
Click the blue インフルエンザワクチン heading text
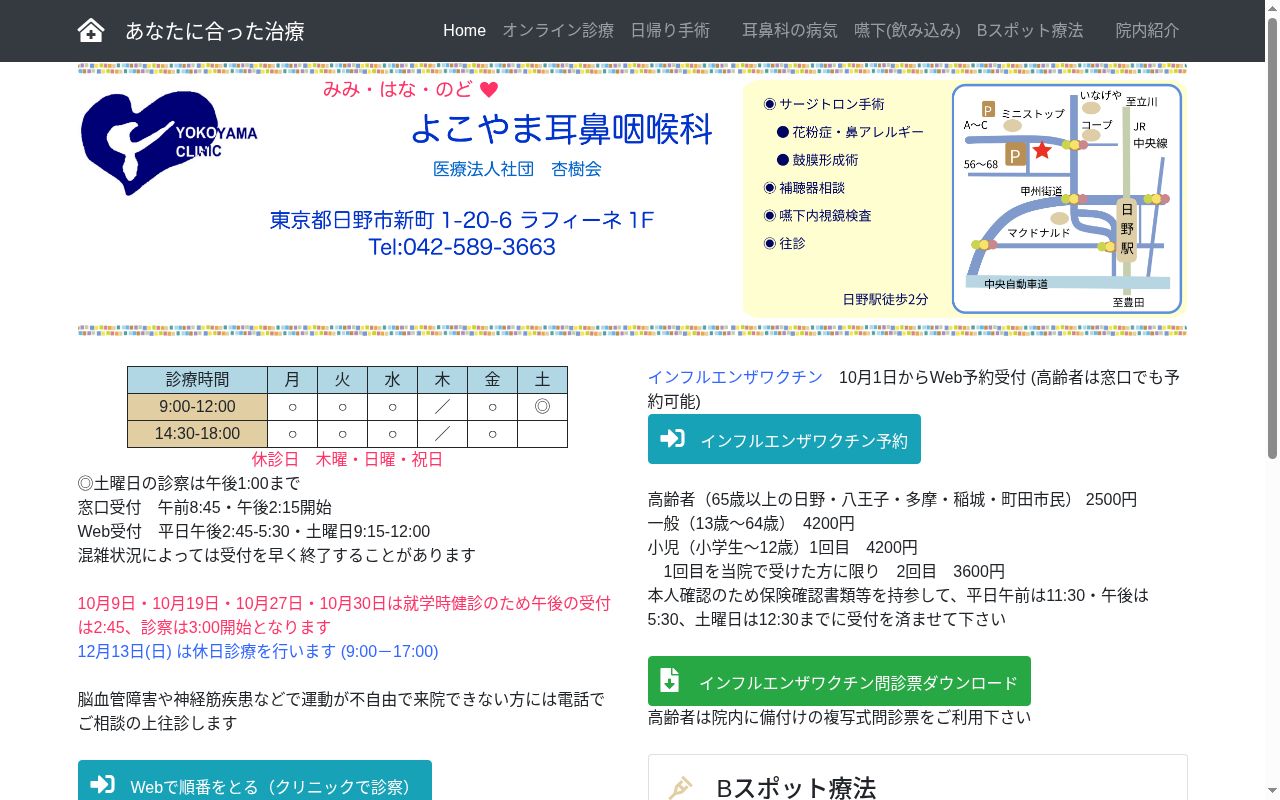pos(735,377)
